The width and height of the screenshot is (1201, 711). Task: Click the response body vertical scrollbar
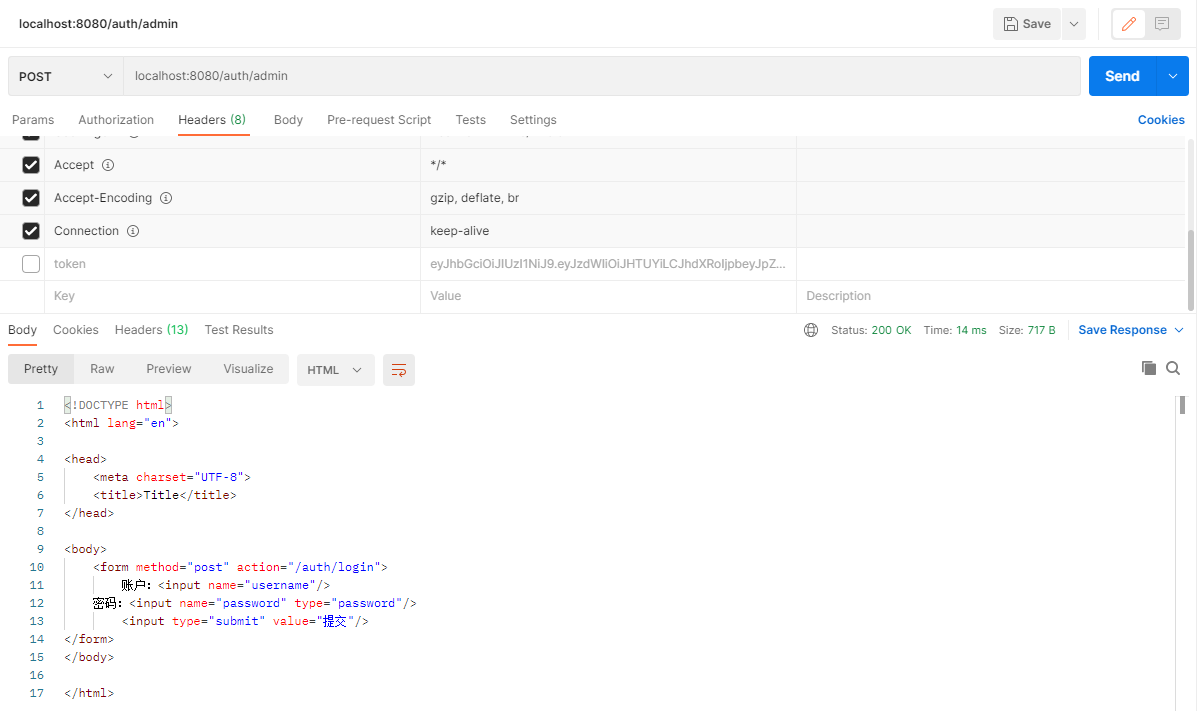[1182, 405]
